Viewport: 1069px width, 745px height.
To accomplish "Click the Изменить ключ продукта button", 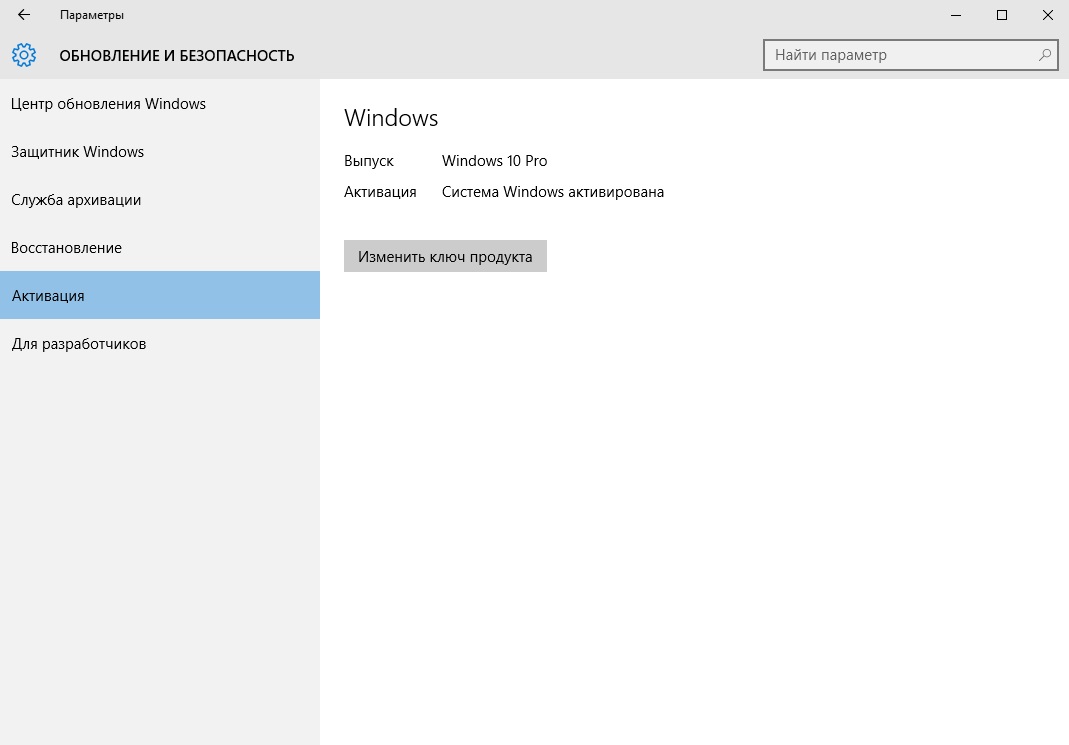I will click(445, 256).
